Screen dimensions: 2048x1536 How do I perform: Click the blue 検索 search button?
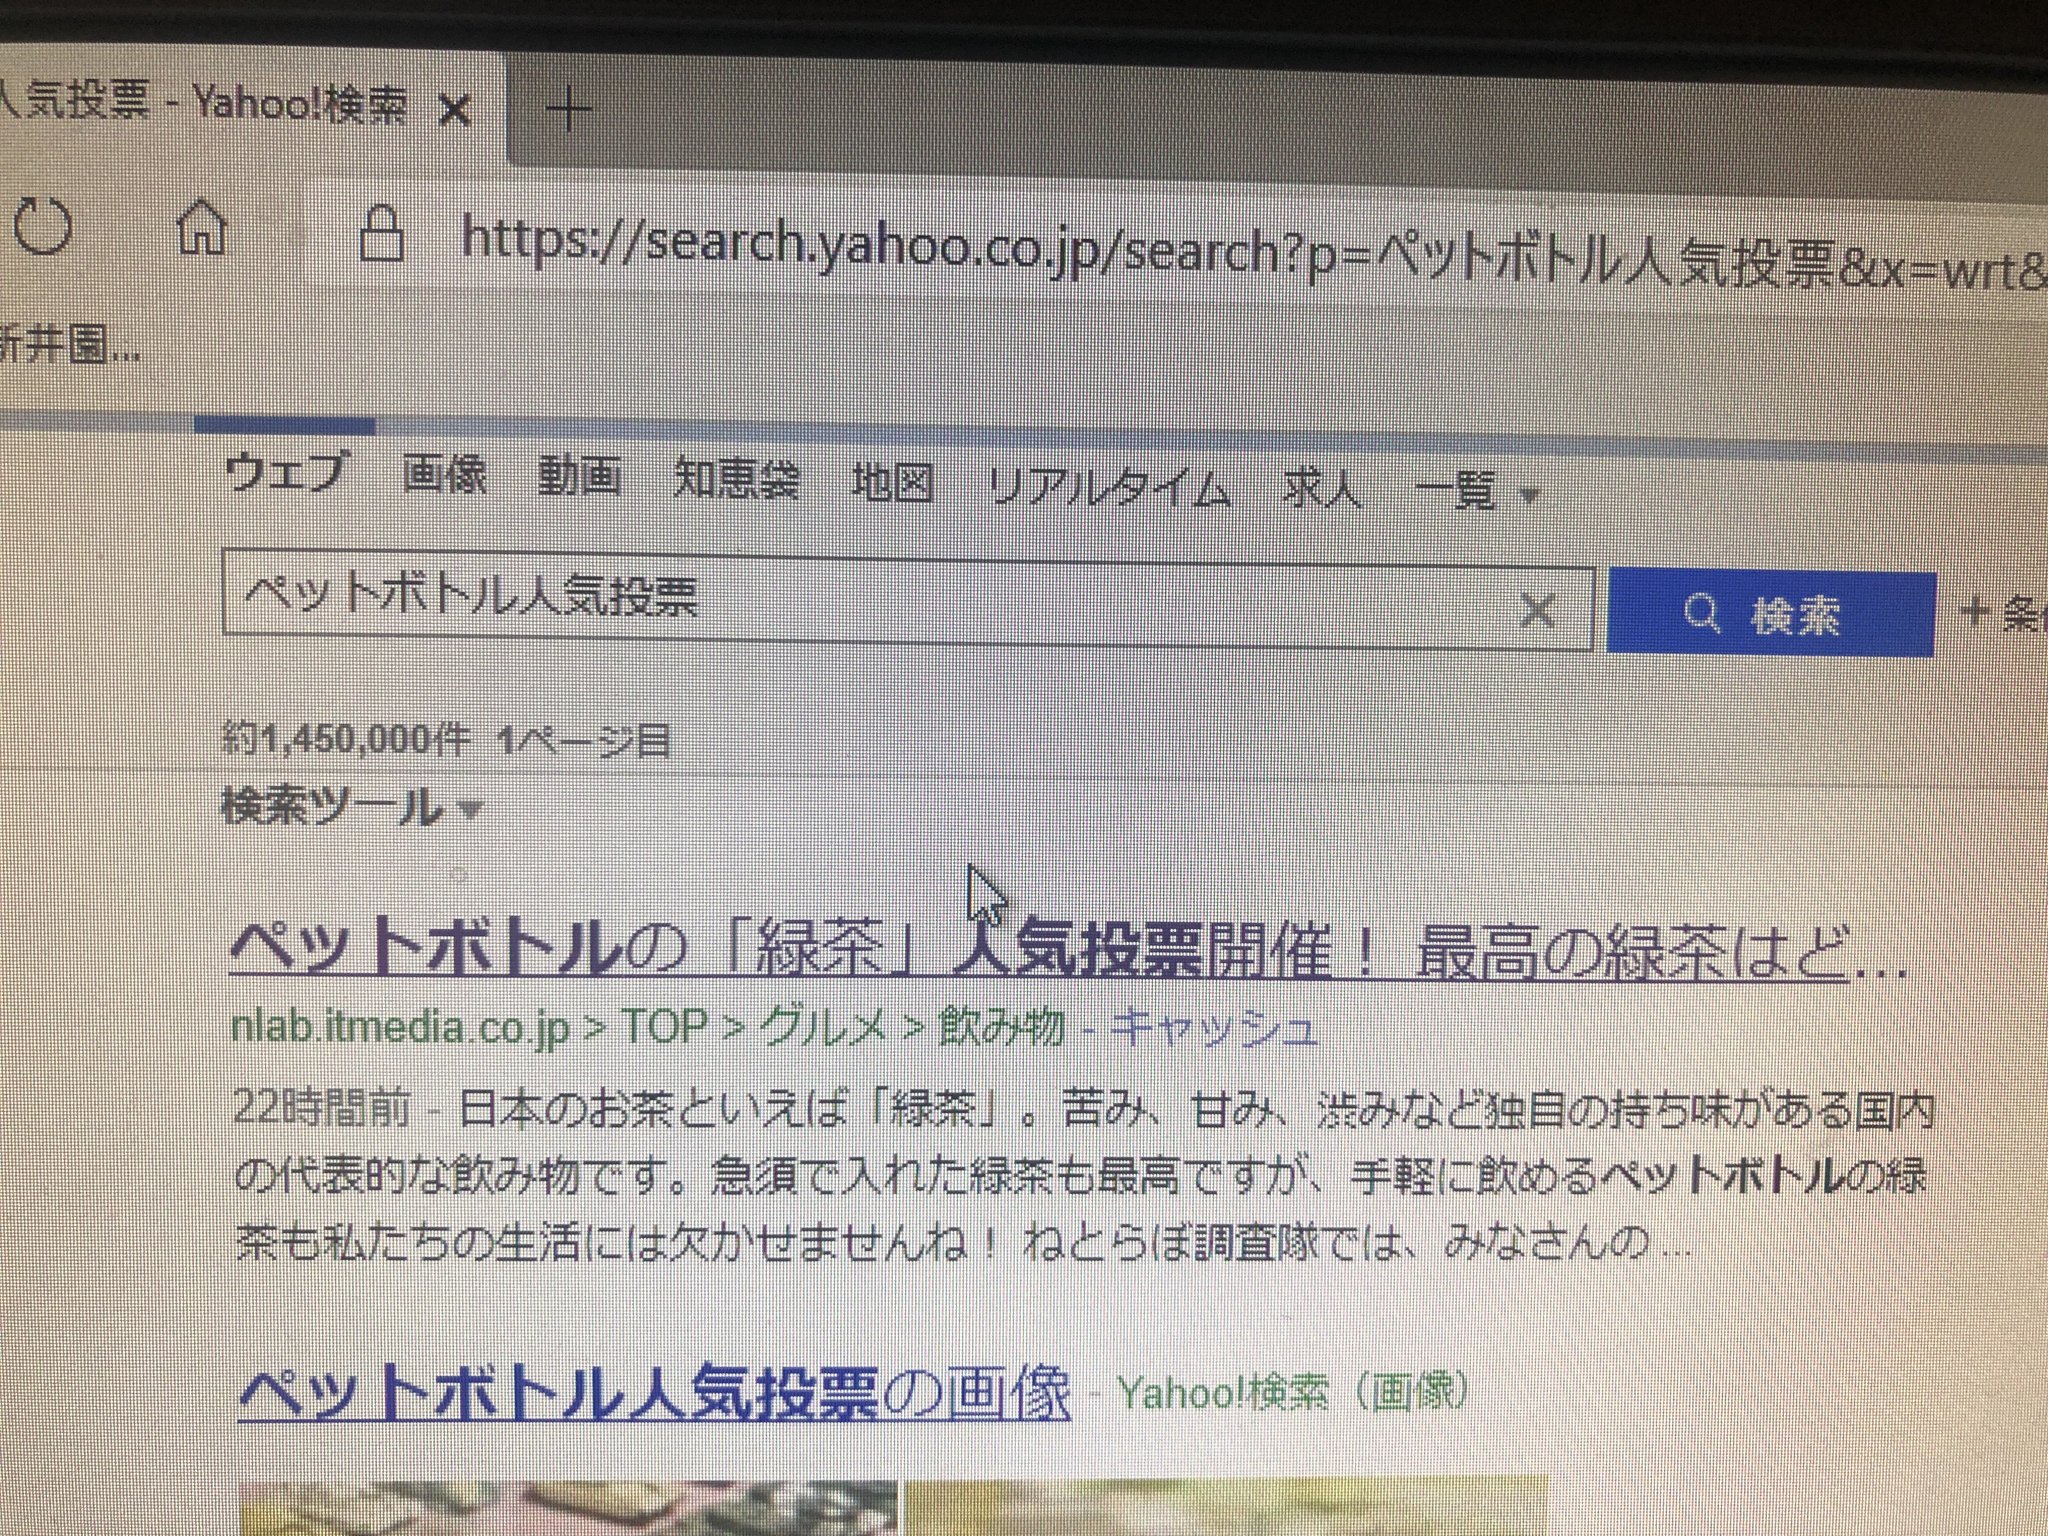pyautogui.click(x=1770, y=613)
